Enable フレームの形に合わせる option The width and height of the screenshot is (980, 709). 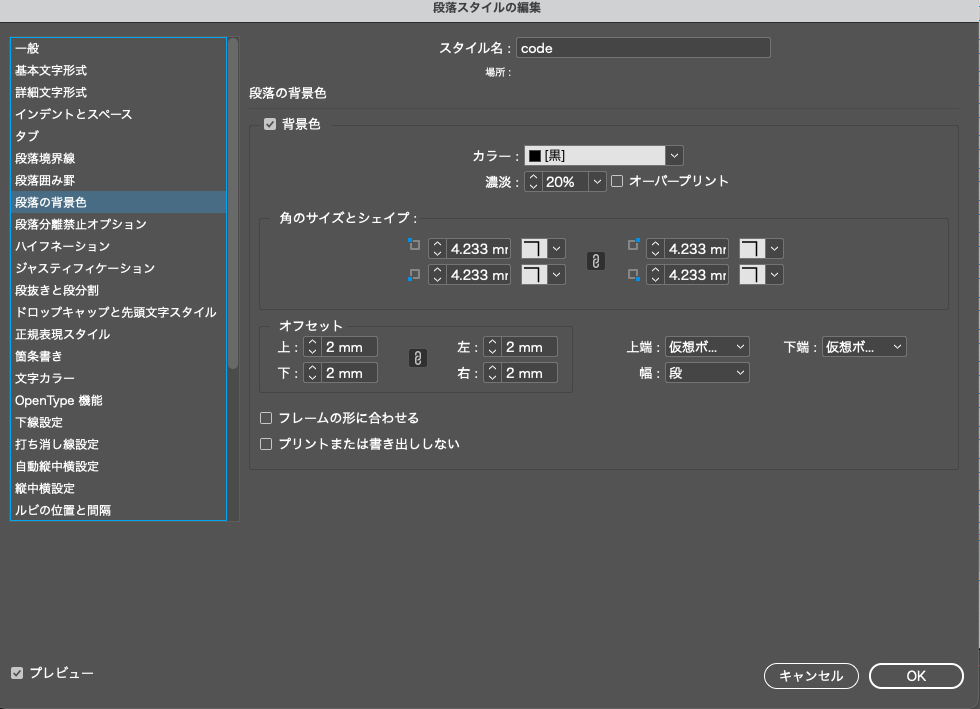pyautogui.click(x=265, y=418)
